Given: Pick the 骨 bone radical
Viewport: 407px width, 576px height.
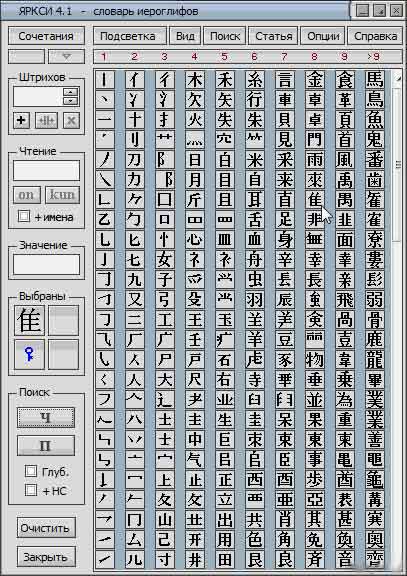Looking at the screenshot, I should (375, 320).
